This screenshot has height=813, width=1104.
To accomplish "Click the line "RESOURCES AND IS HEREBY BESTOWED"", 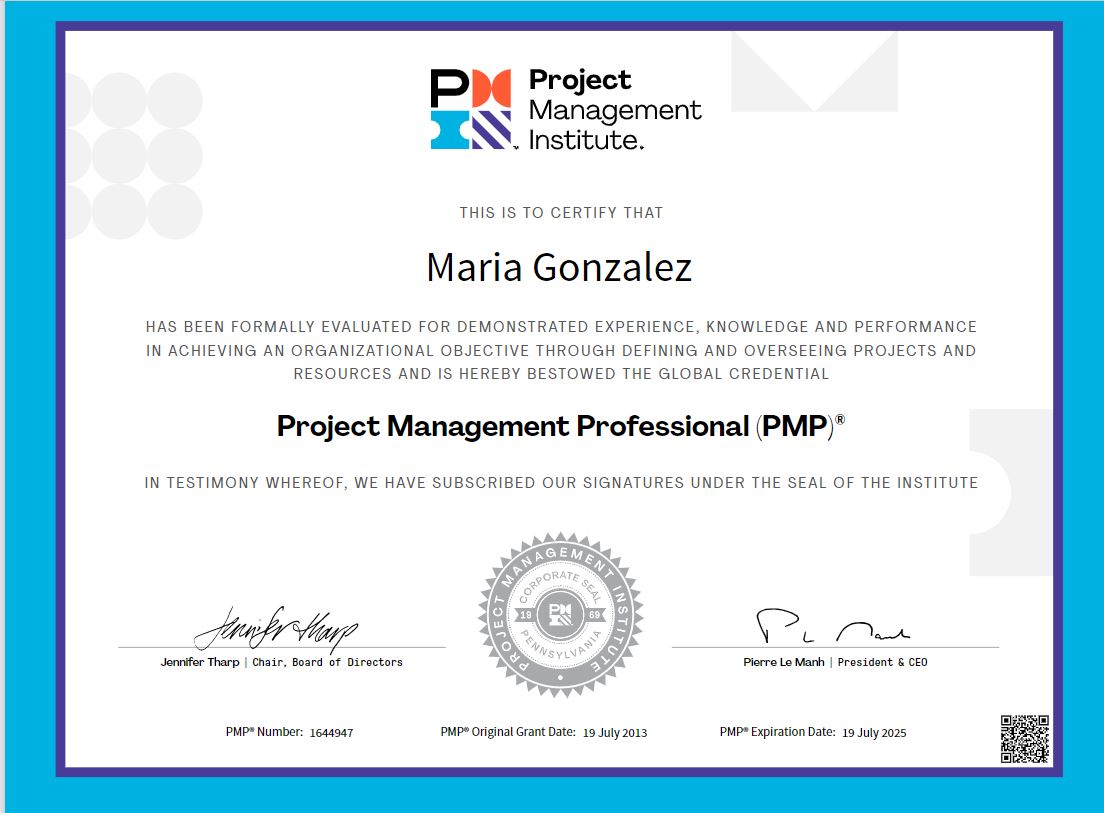I will point(561,374).
